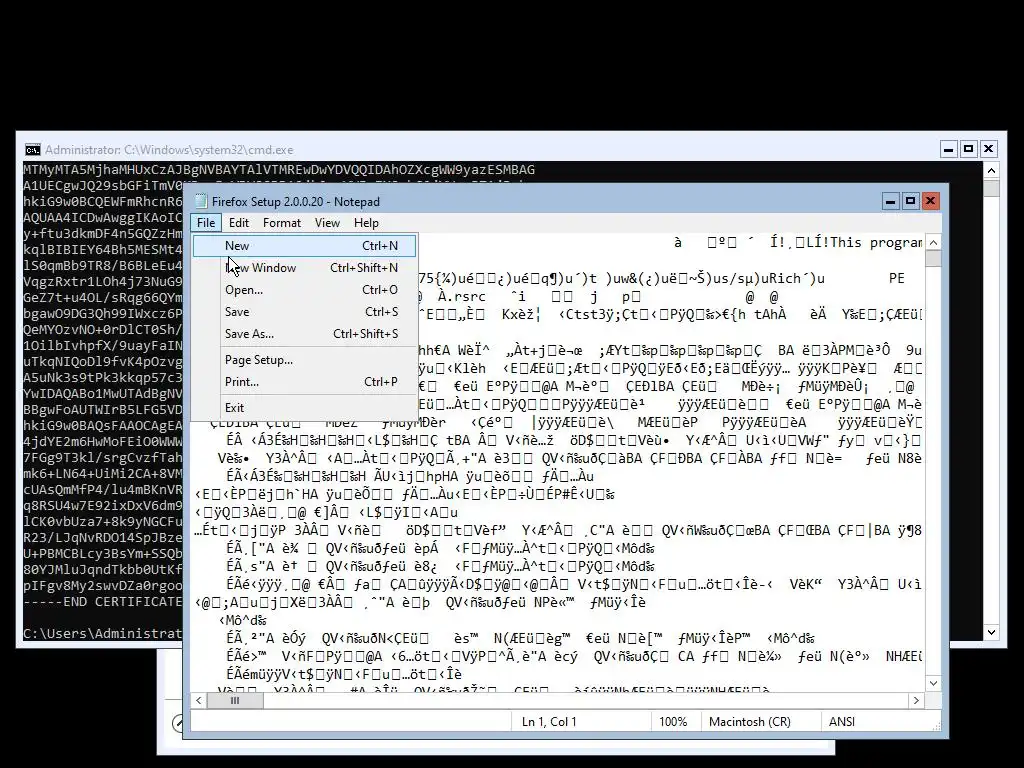Viewport: 1024px width, 768px height.
Task: Close the open File menu header
Action: pyautogui.click(x=206, y=223)
